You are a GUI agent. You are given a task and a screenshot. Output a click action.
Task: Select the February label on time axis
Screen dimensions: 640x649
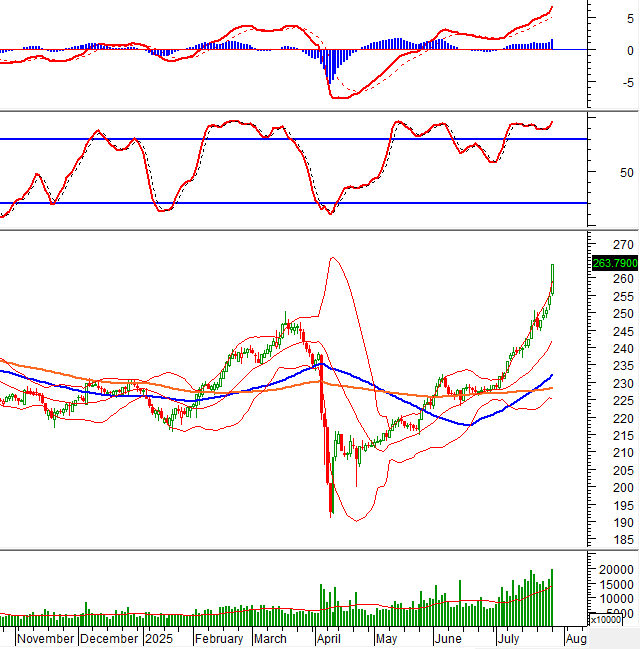(x=219, y=639)
